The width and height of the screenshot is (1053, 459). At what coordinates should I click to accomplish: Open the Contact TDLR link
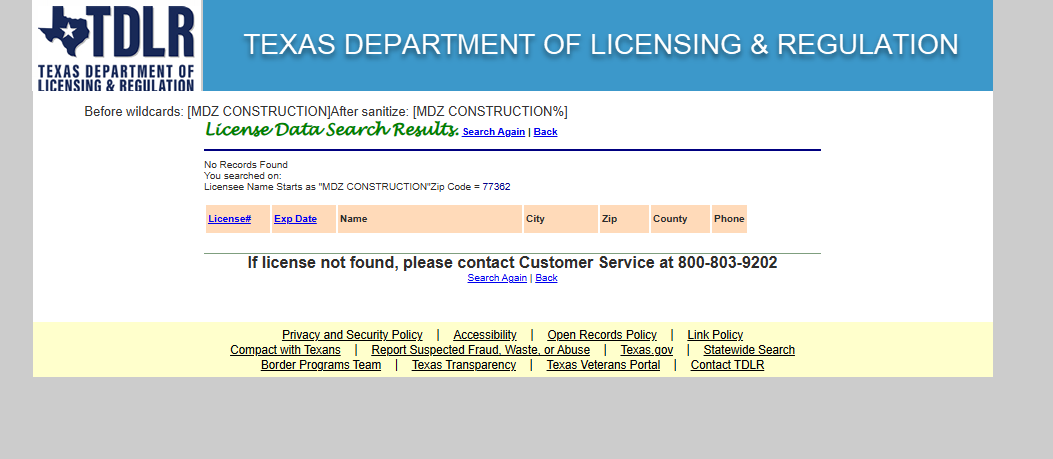click(727, 365)
